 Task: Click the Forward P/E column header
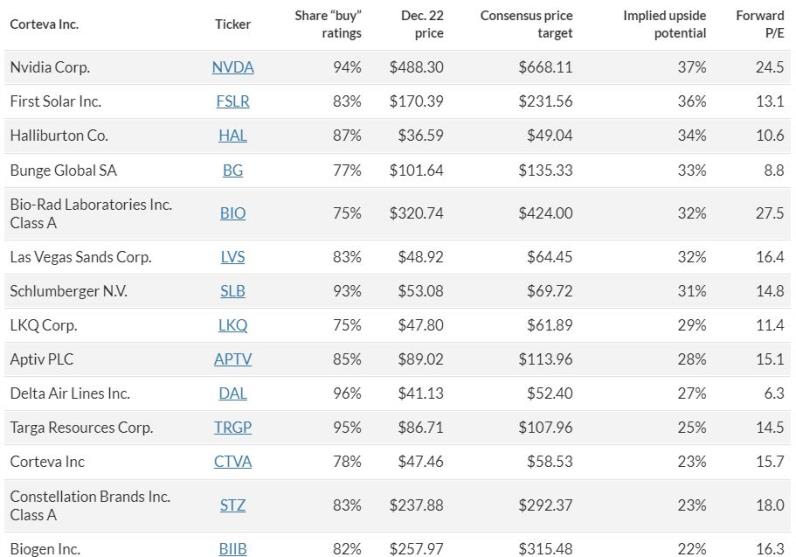point(760,24)
